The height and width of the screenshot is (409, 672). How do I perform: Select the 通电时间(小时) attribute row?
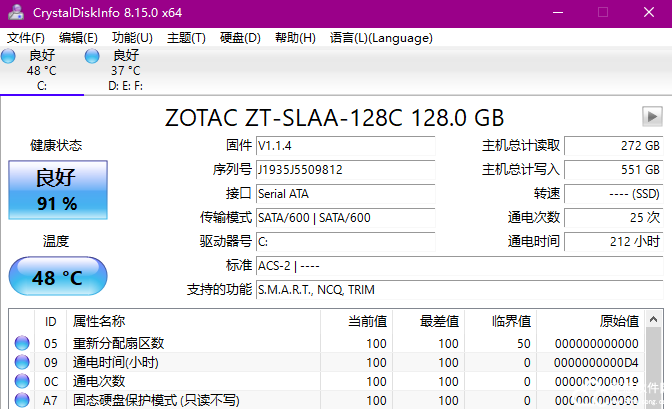tap(327, 362)
